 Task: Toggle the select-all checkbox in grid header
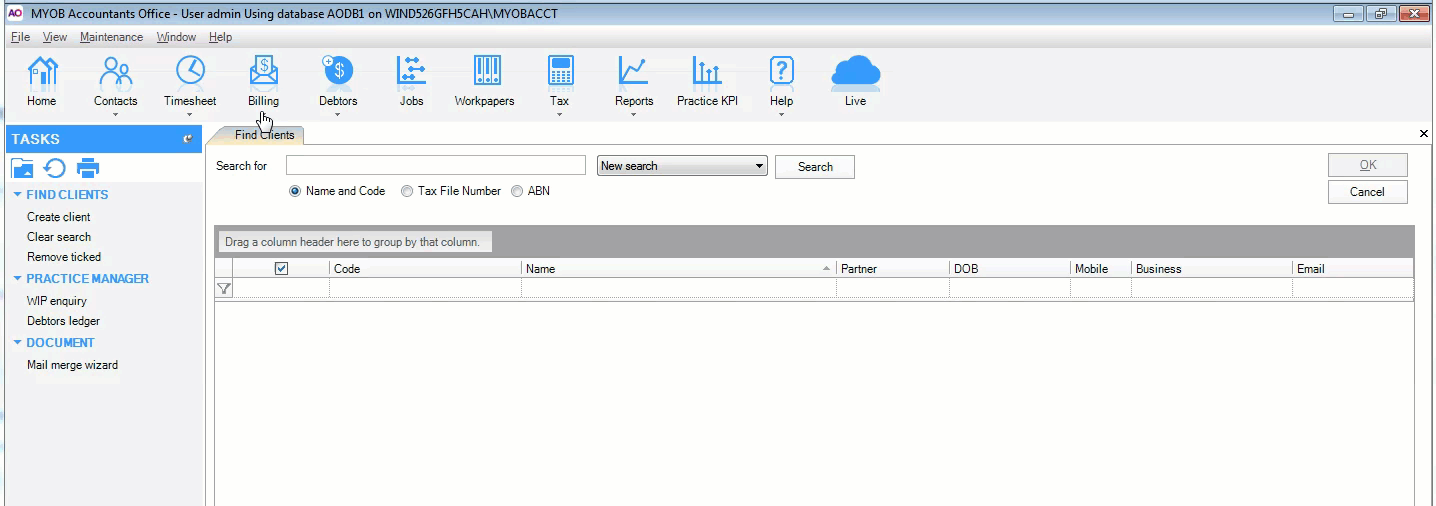[281, 268]
